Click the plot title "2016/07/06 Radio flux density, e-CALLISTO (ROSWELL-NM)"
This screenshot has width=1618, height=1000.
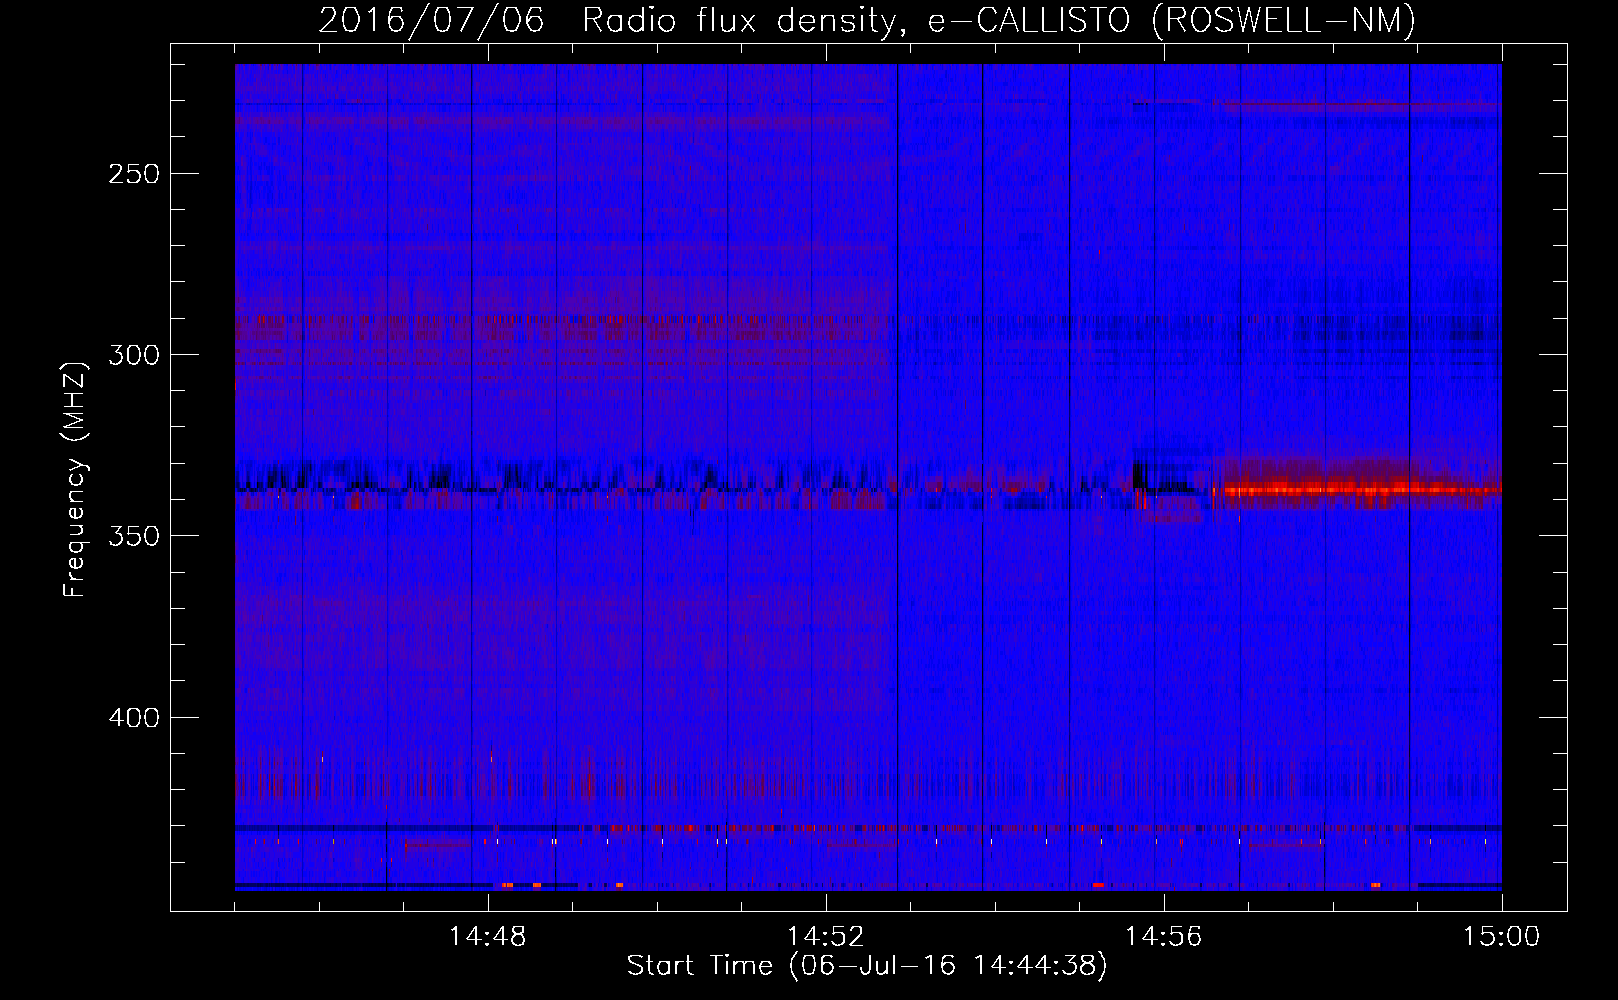(x=867, y=20)
